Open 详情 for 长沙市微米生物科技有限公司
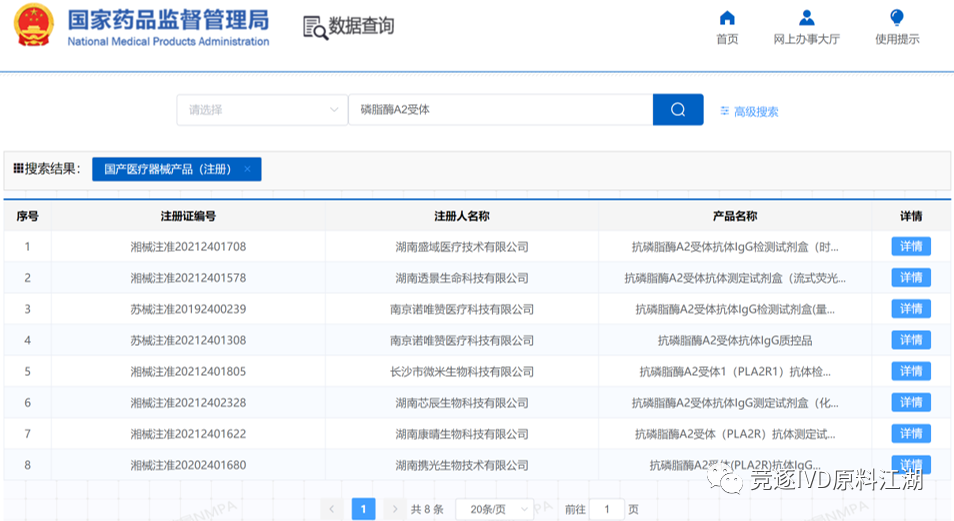 910,371
